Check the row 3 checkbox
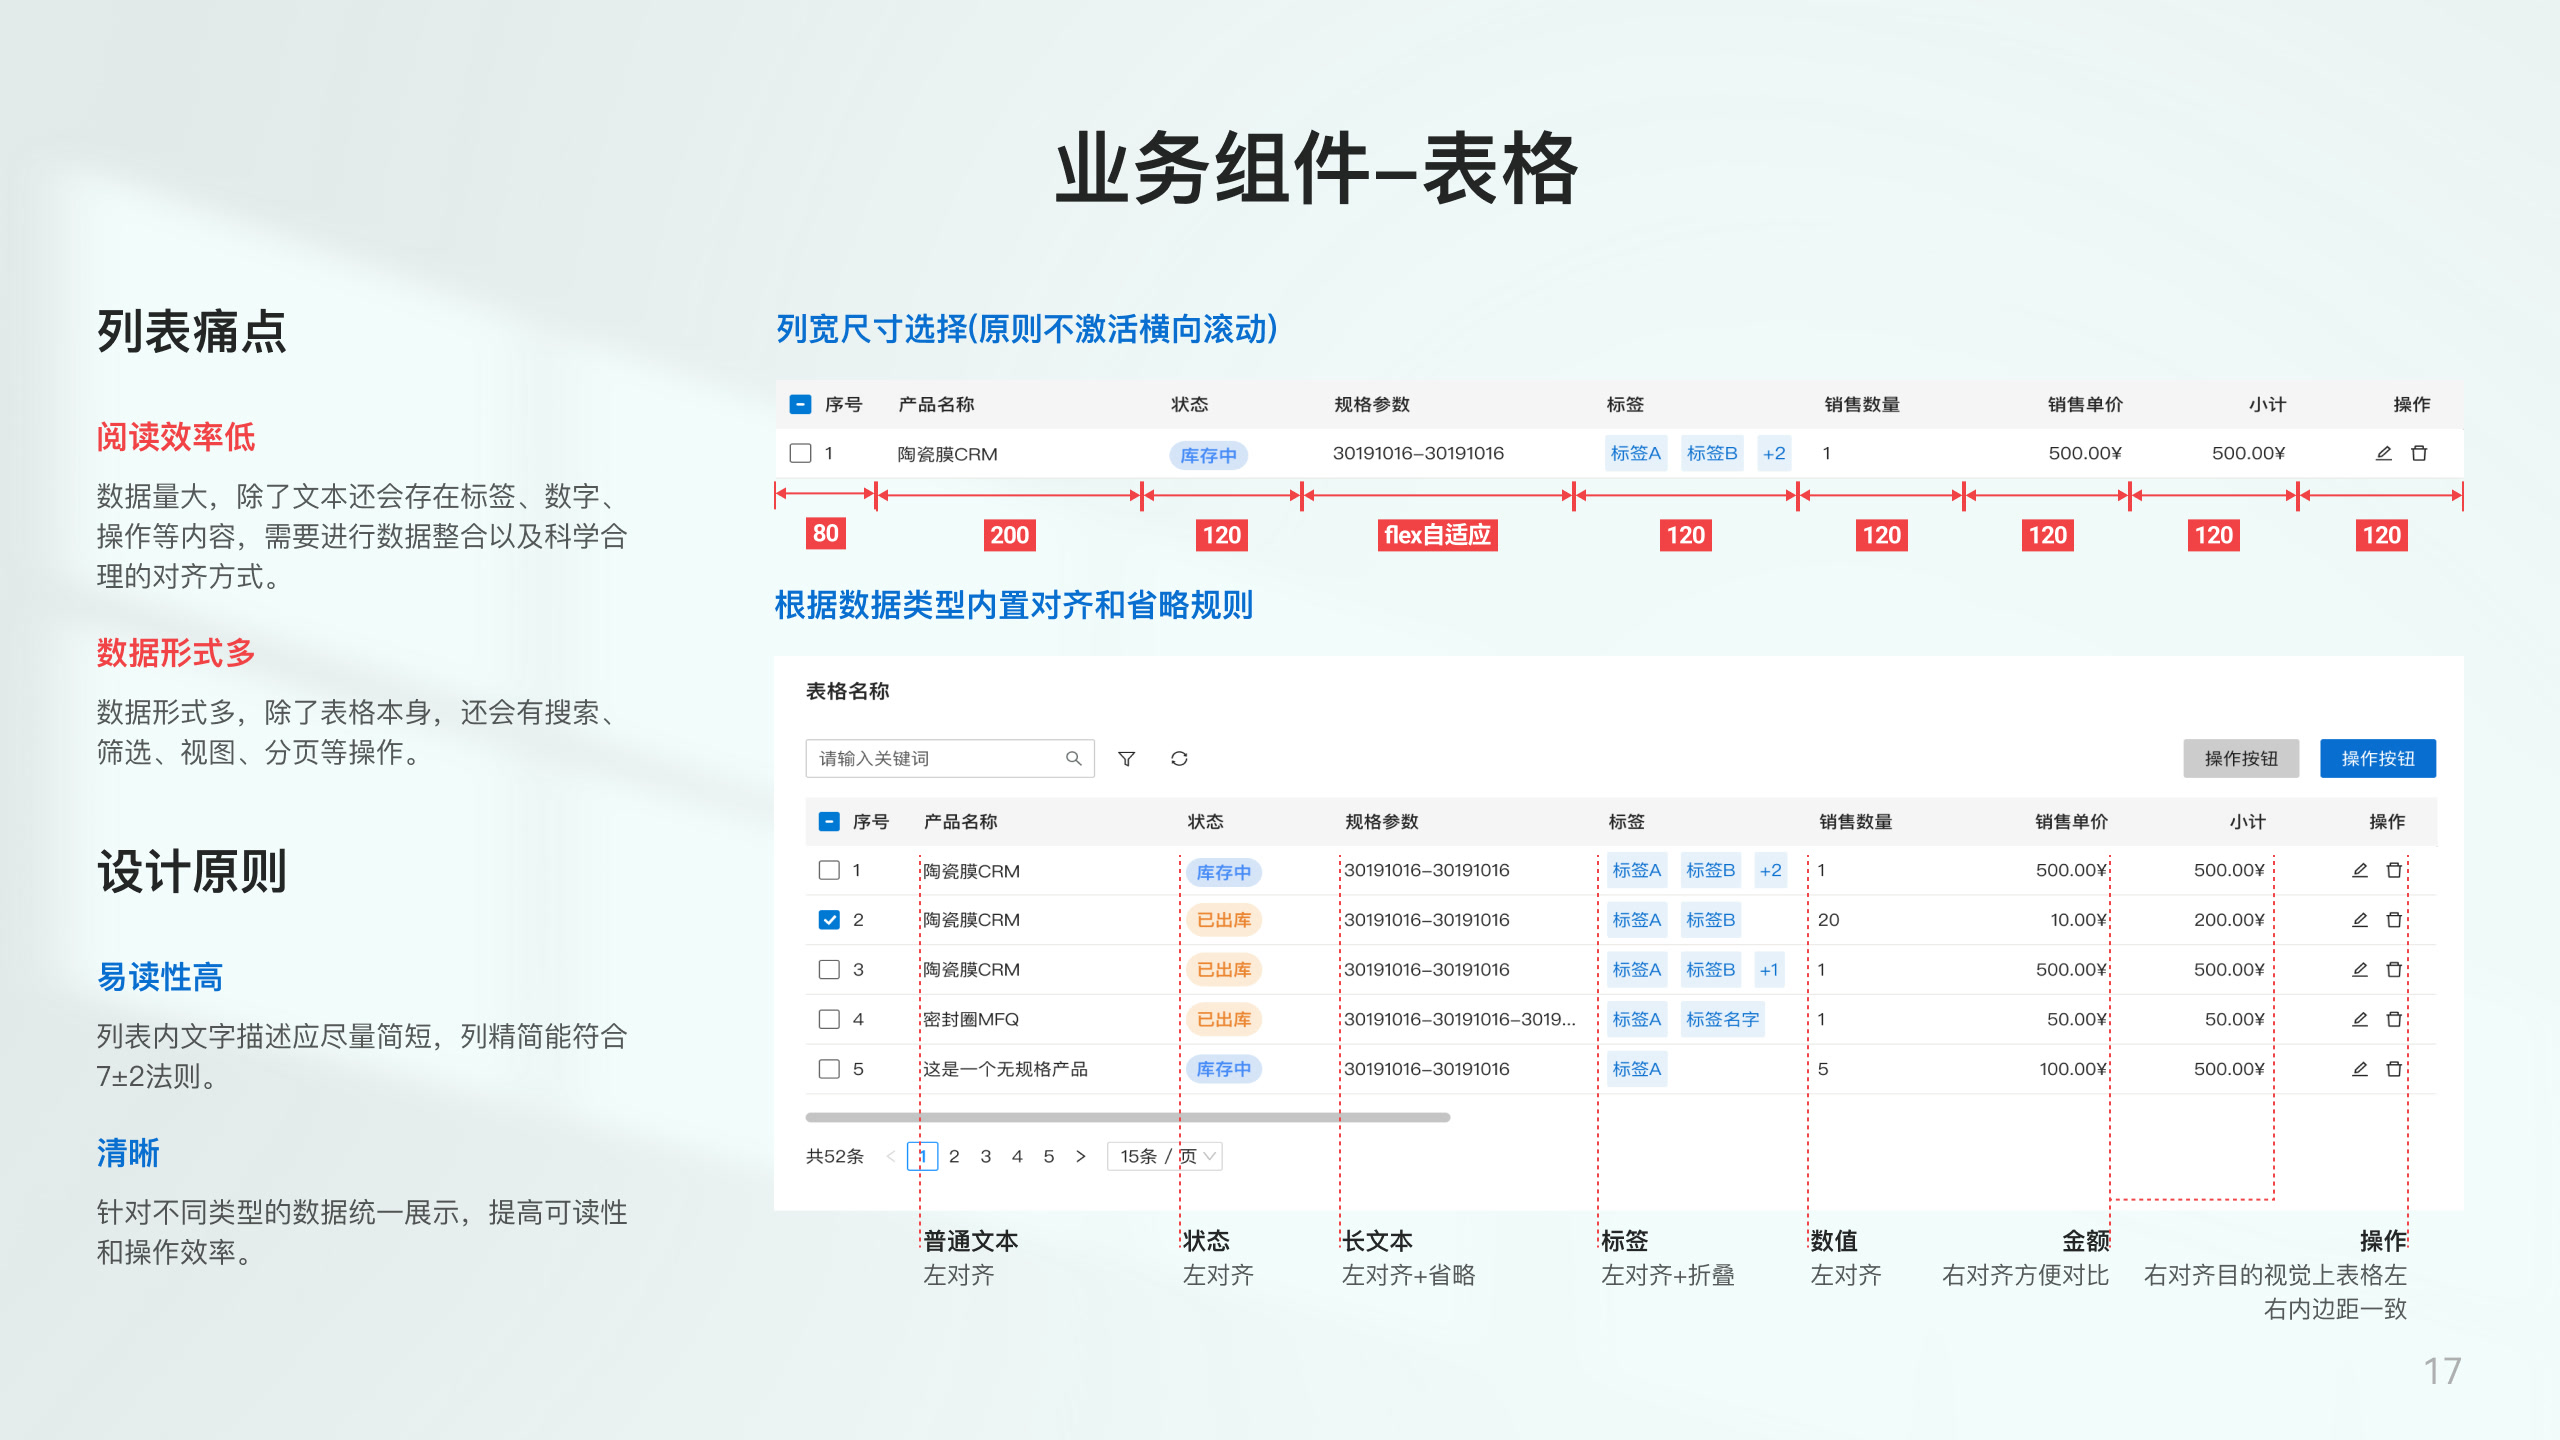 [829, 969]
